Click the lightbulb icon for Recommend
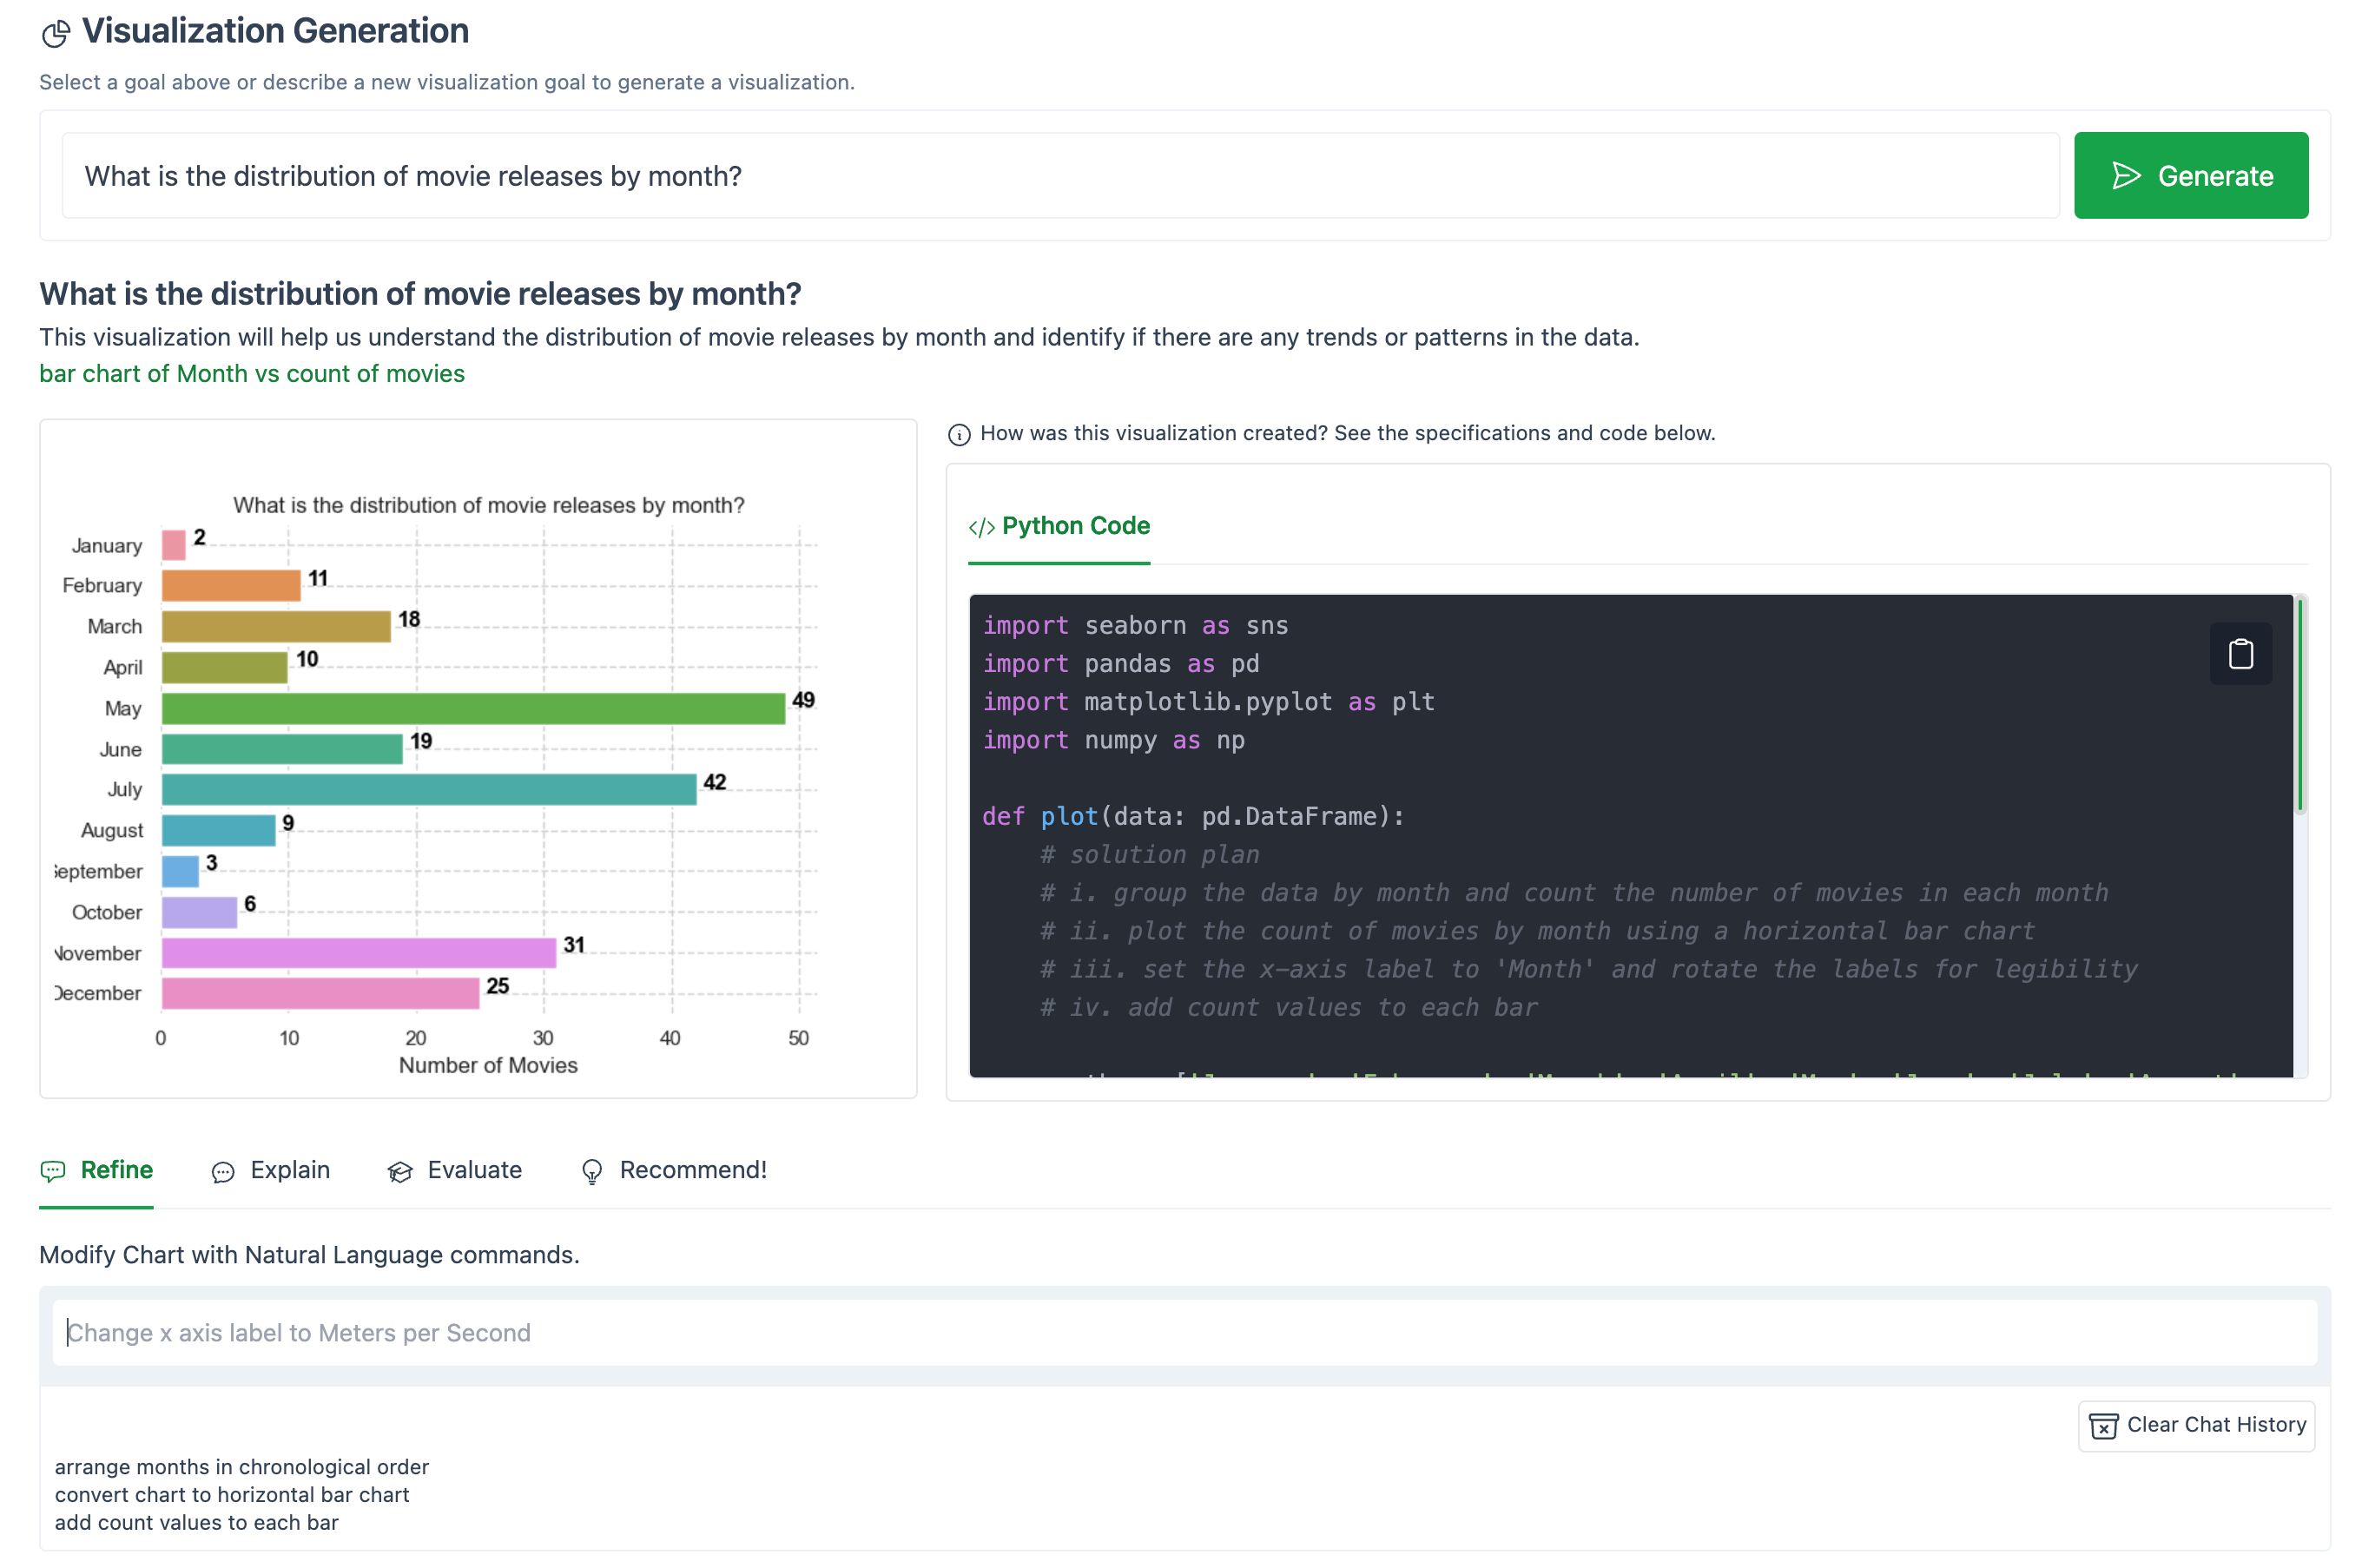This screenshot has width=2362, height=1568. click(x=591, y=1171)
